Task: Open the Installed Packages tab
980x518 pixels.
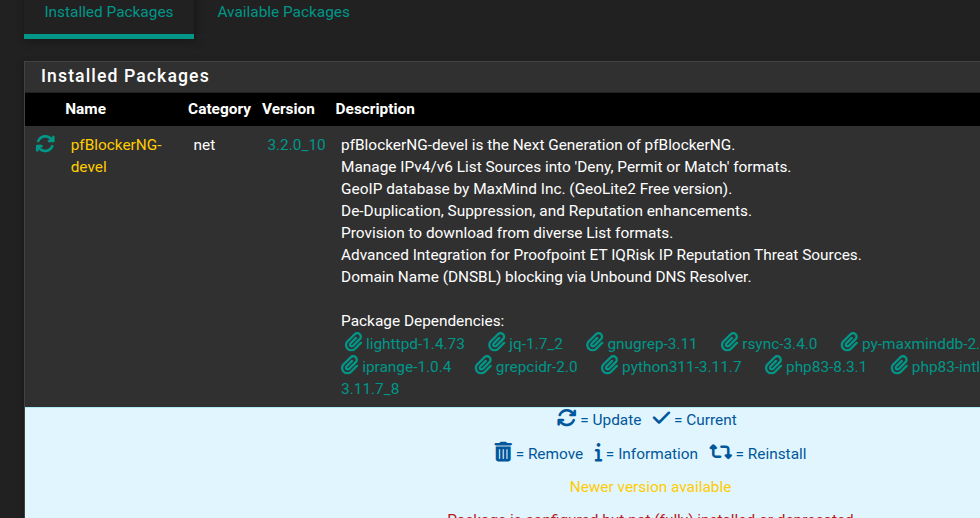Action: [x=109, y=12]
